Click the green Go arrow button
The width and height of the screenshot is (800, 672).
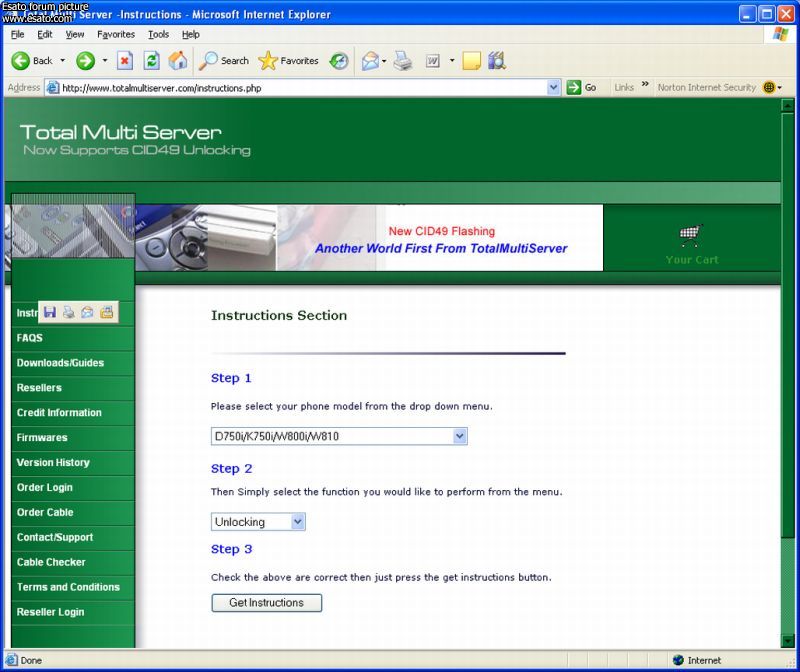574,87
